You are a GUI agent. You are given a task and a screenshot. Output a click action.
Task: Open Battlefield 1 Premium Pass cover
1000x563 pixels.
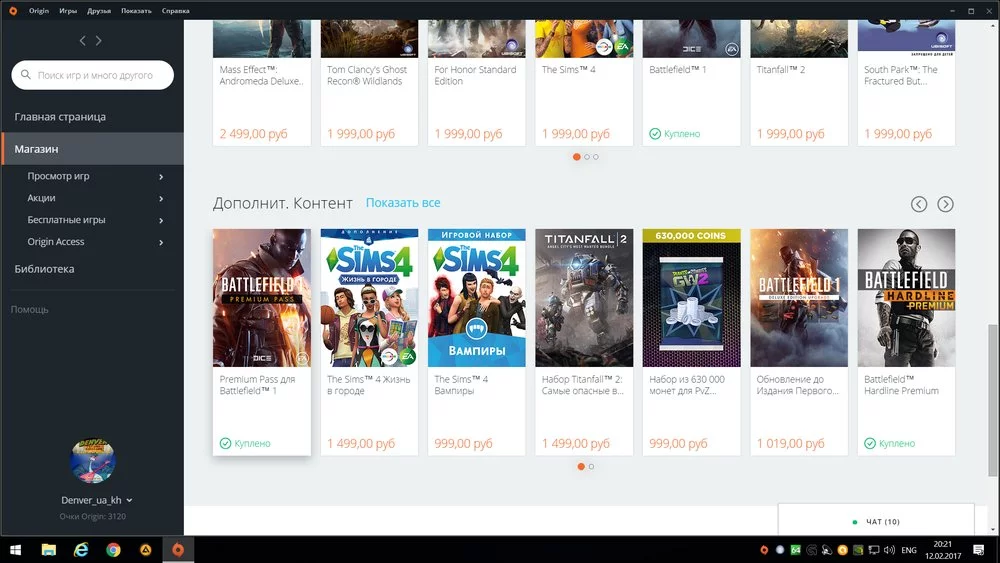(x=261, y=298)
